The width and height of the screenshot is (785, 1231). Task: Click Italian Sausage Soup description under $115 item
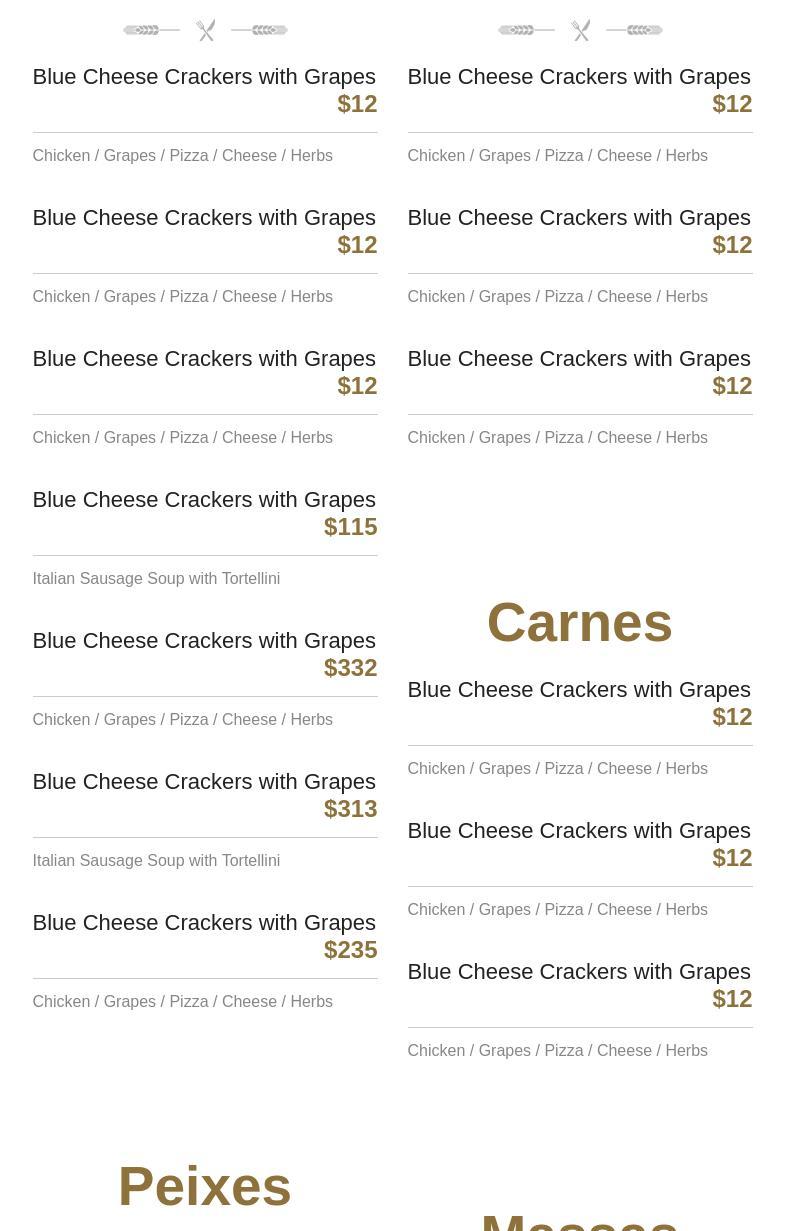[156, 579]
